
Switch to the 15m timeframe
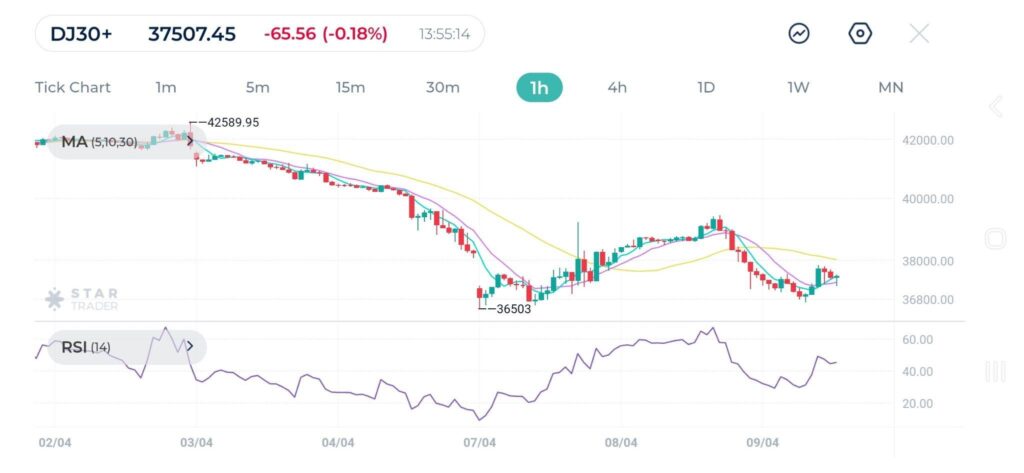[x=350, y=87]
